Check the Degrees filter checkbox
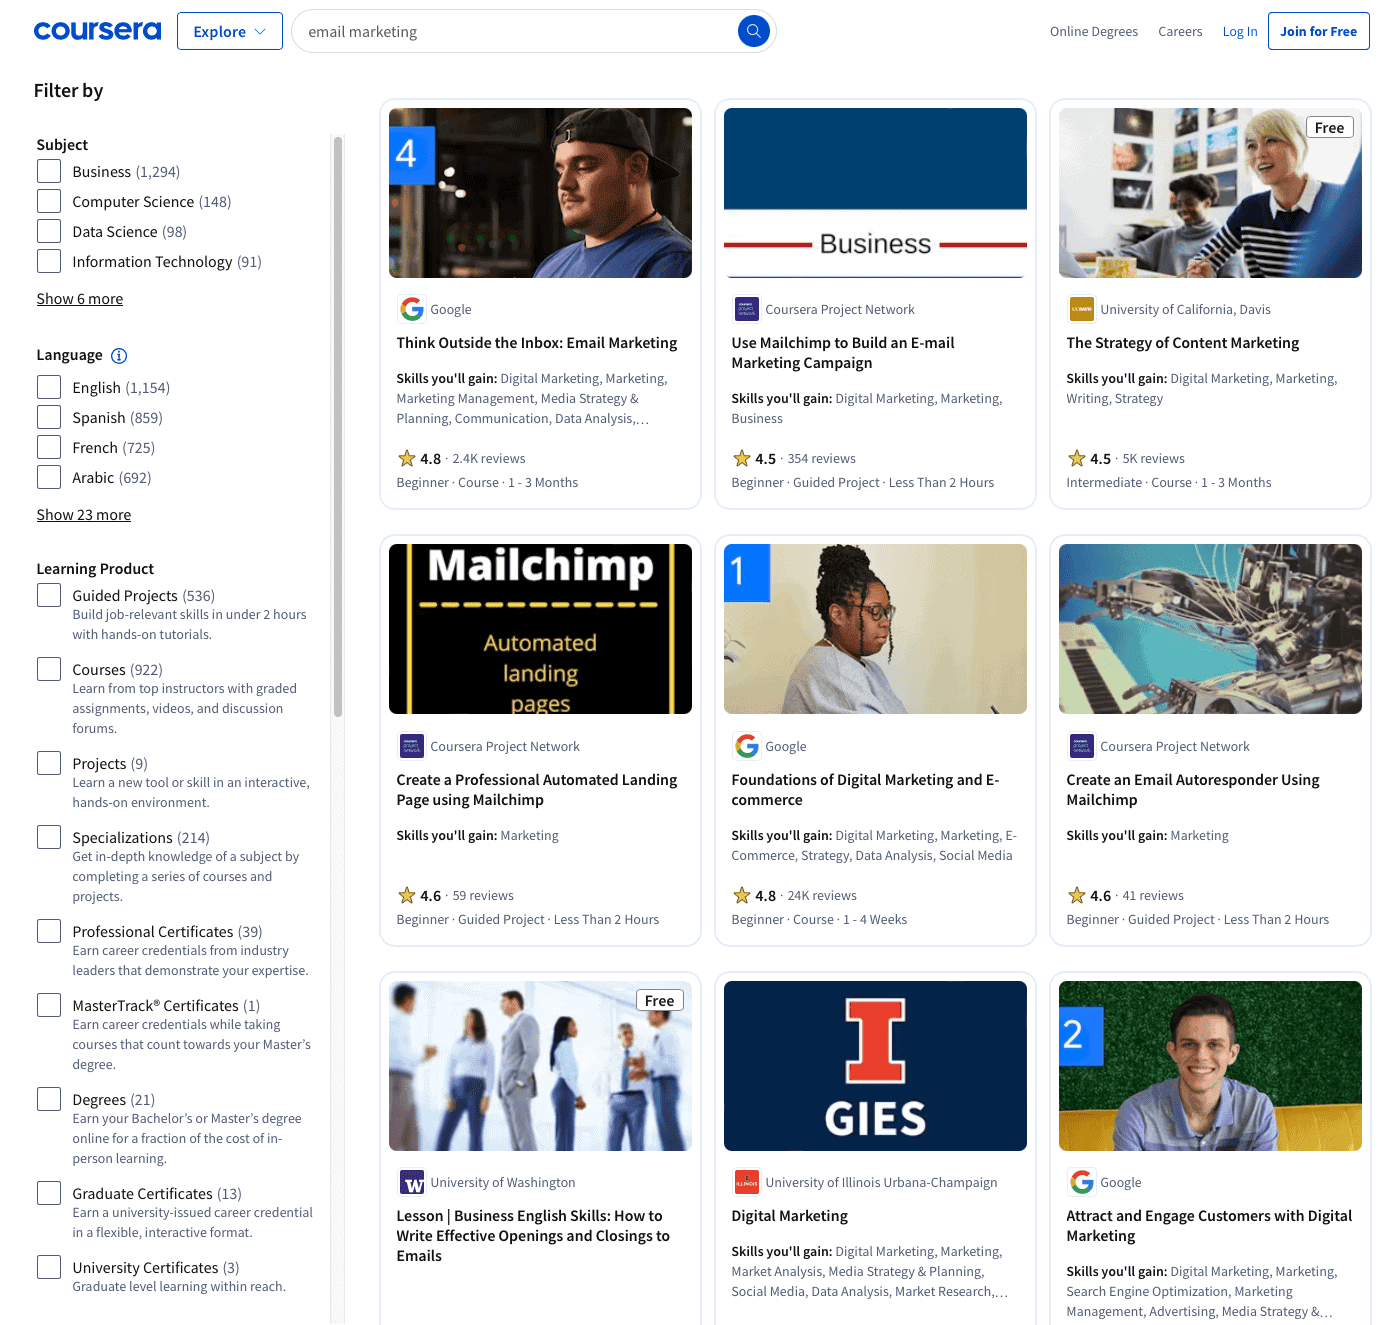The image size is (1389, 1325). 49,1099
